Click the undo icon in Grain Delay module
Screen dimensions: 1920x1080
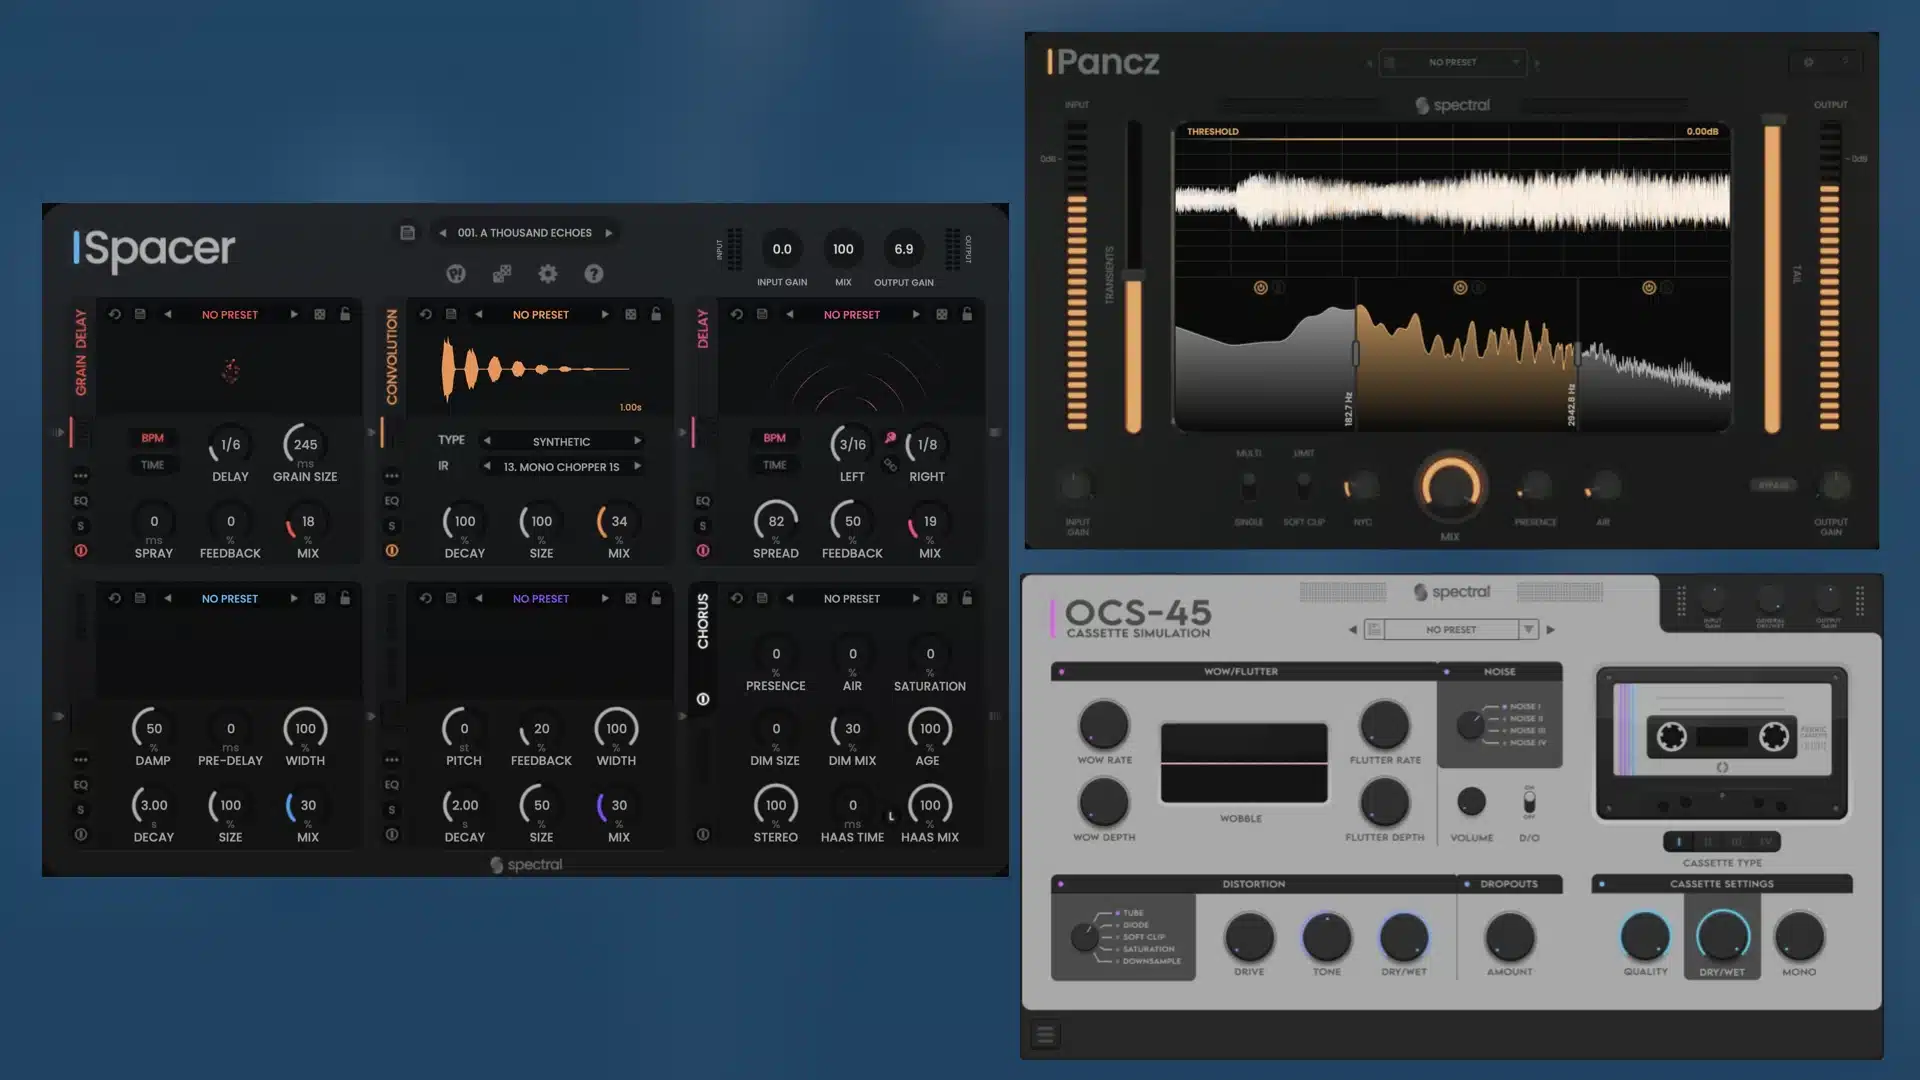click(115, 314)
